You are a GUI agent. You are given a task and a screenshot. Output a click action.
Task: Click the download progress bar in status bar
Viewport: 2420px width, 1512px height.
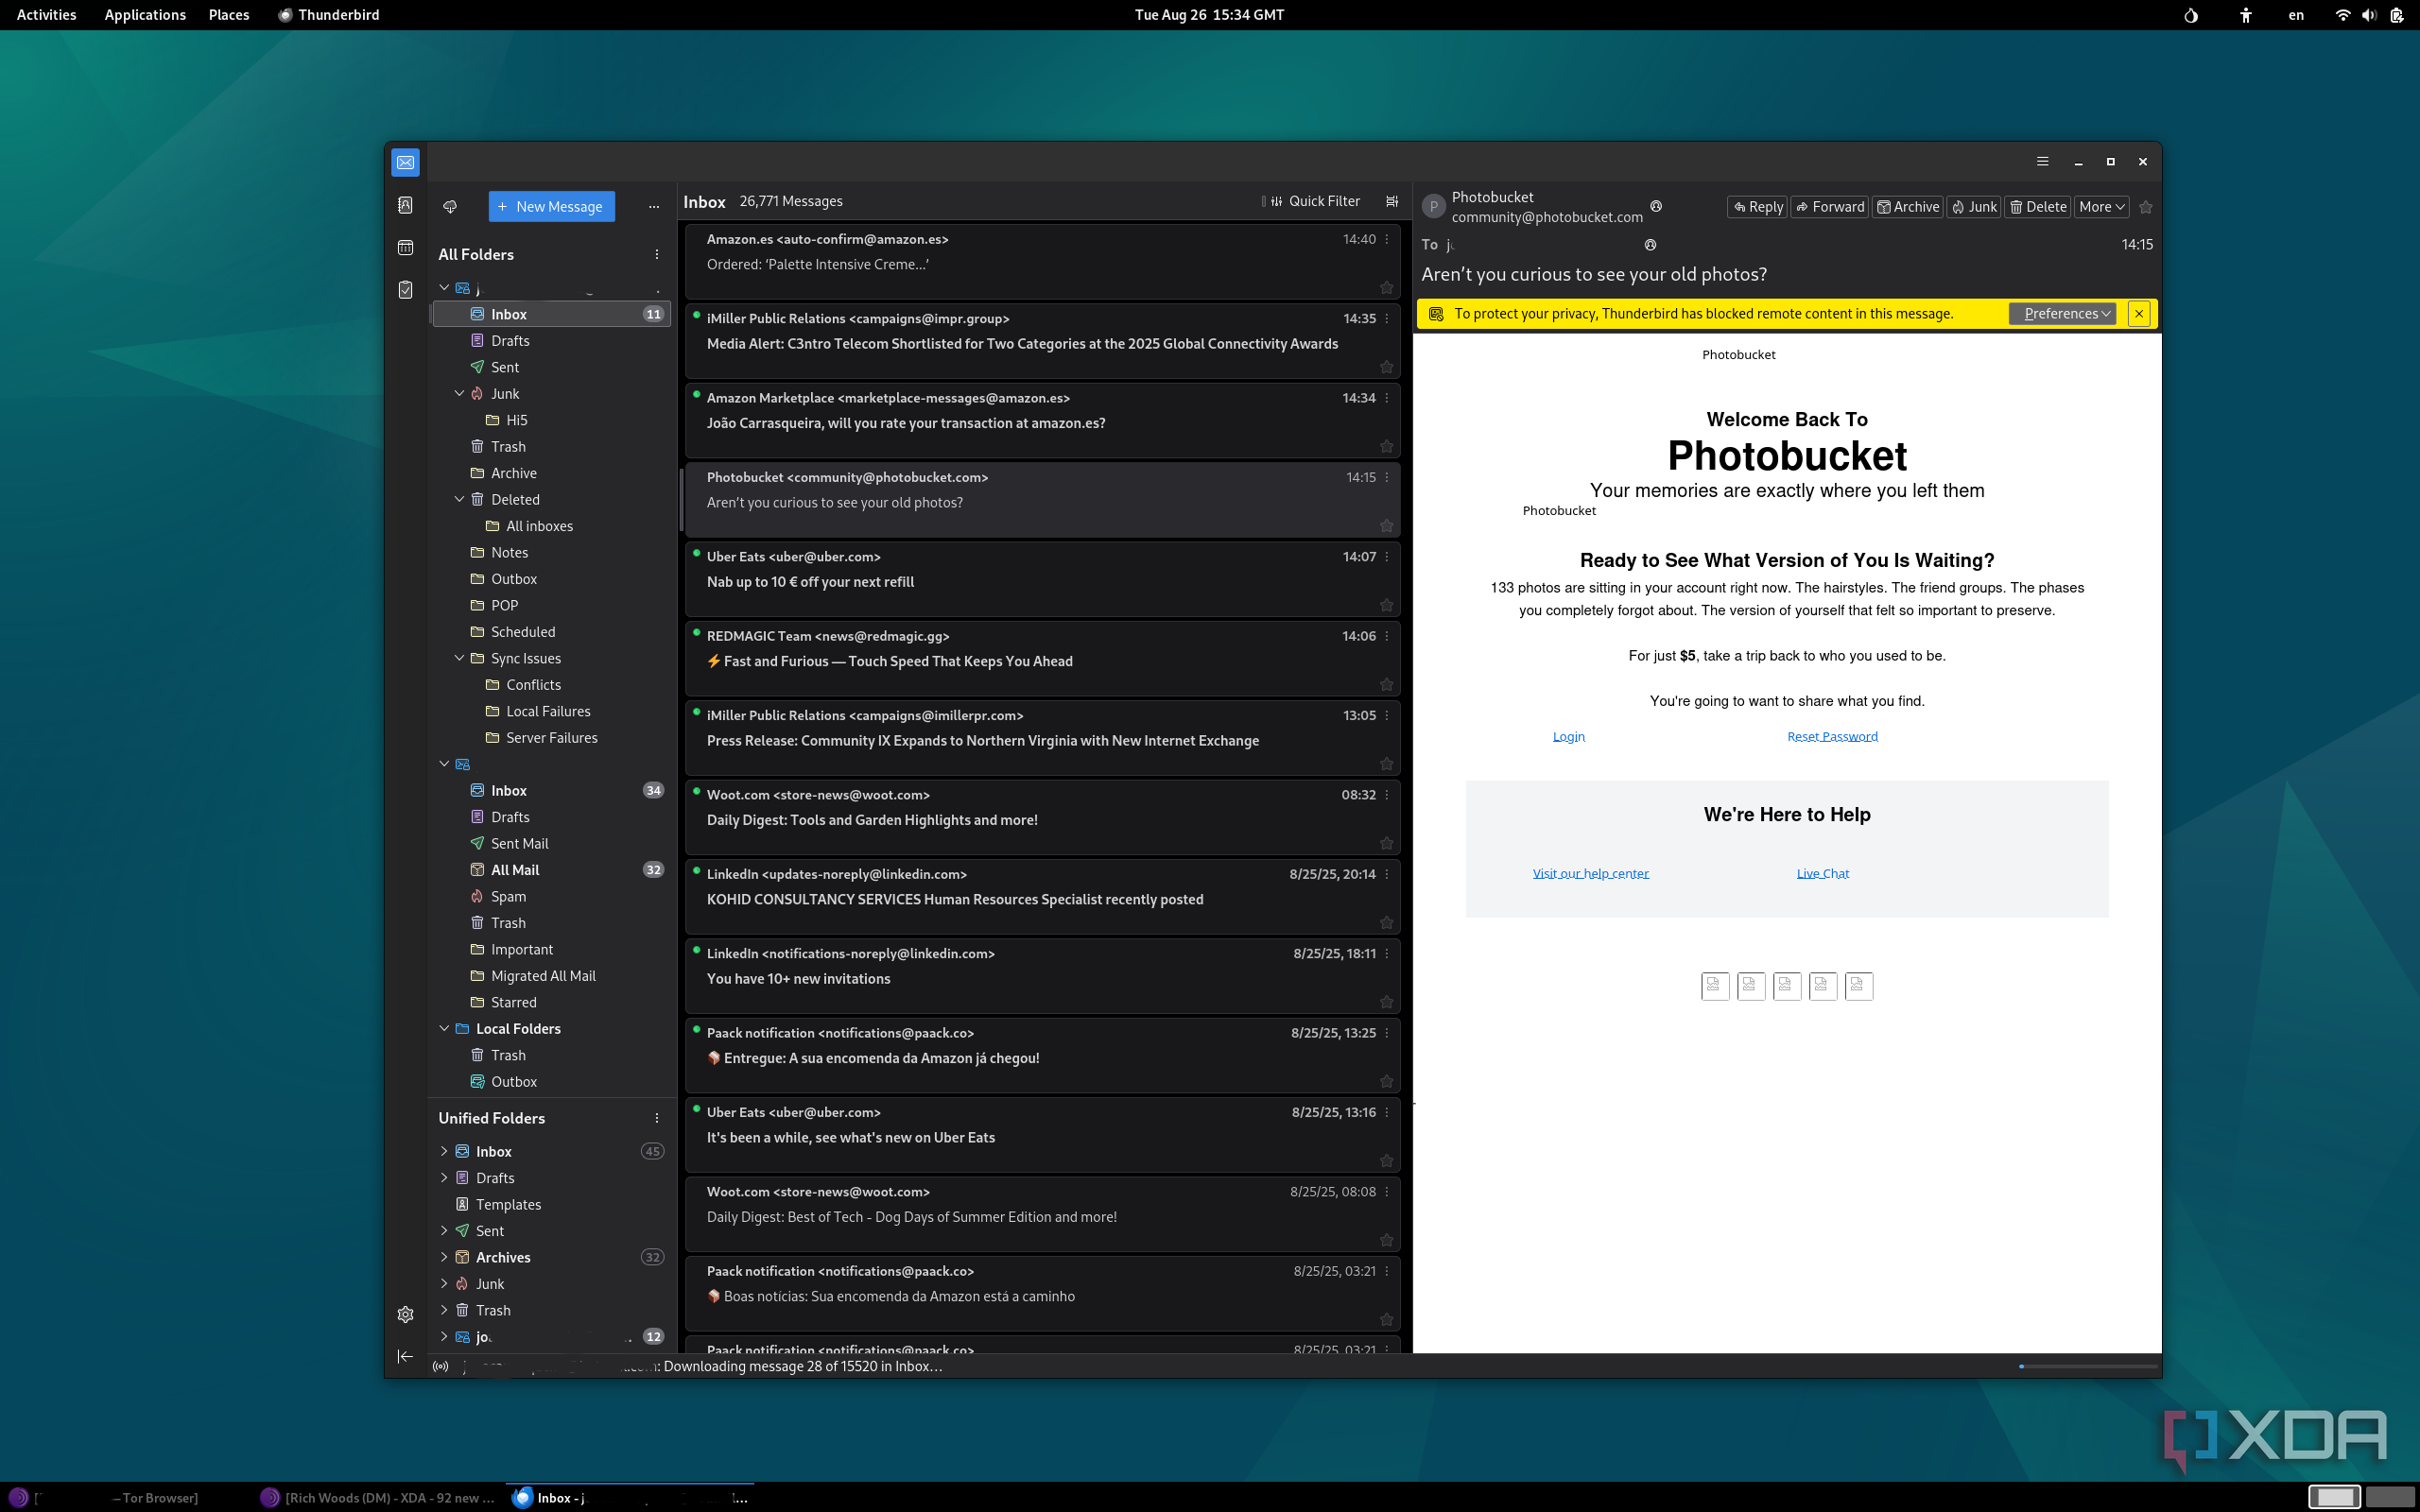coord(2088,1366)
